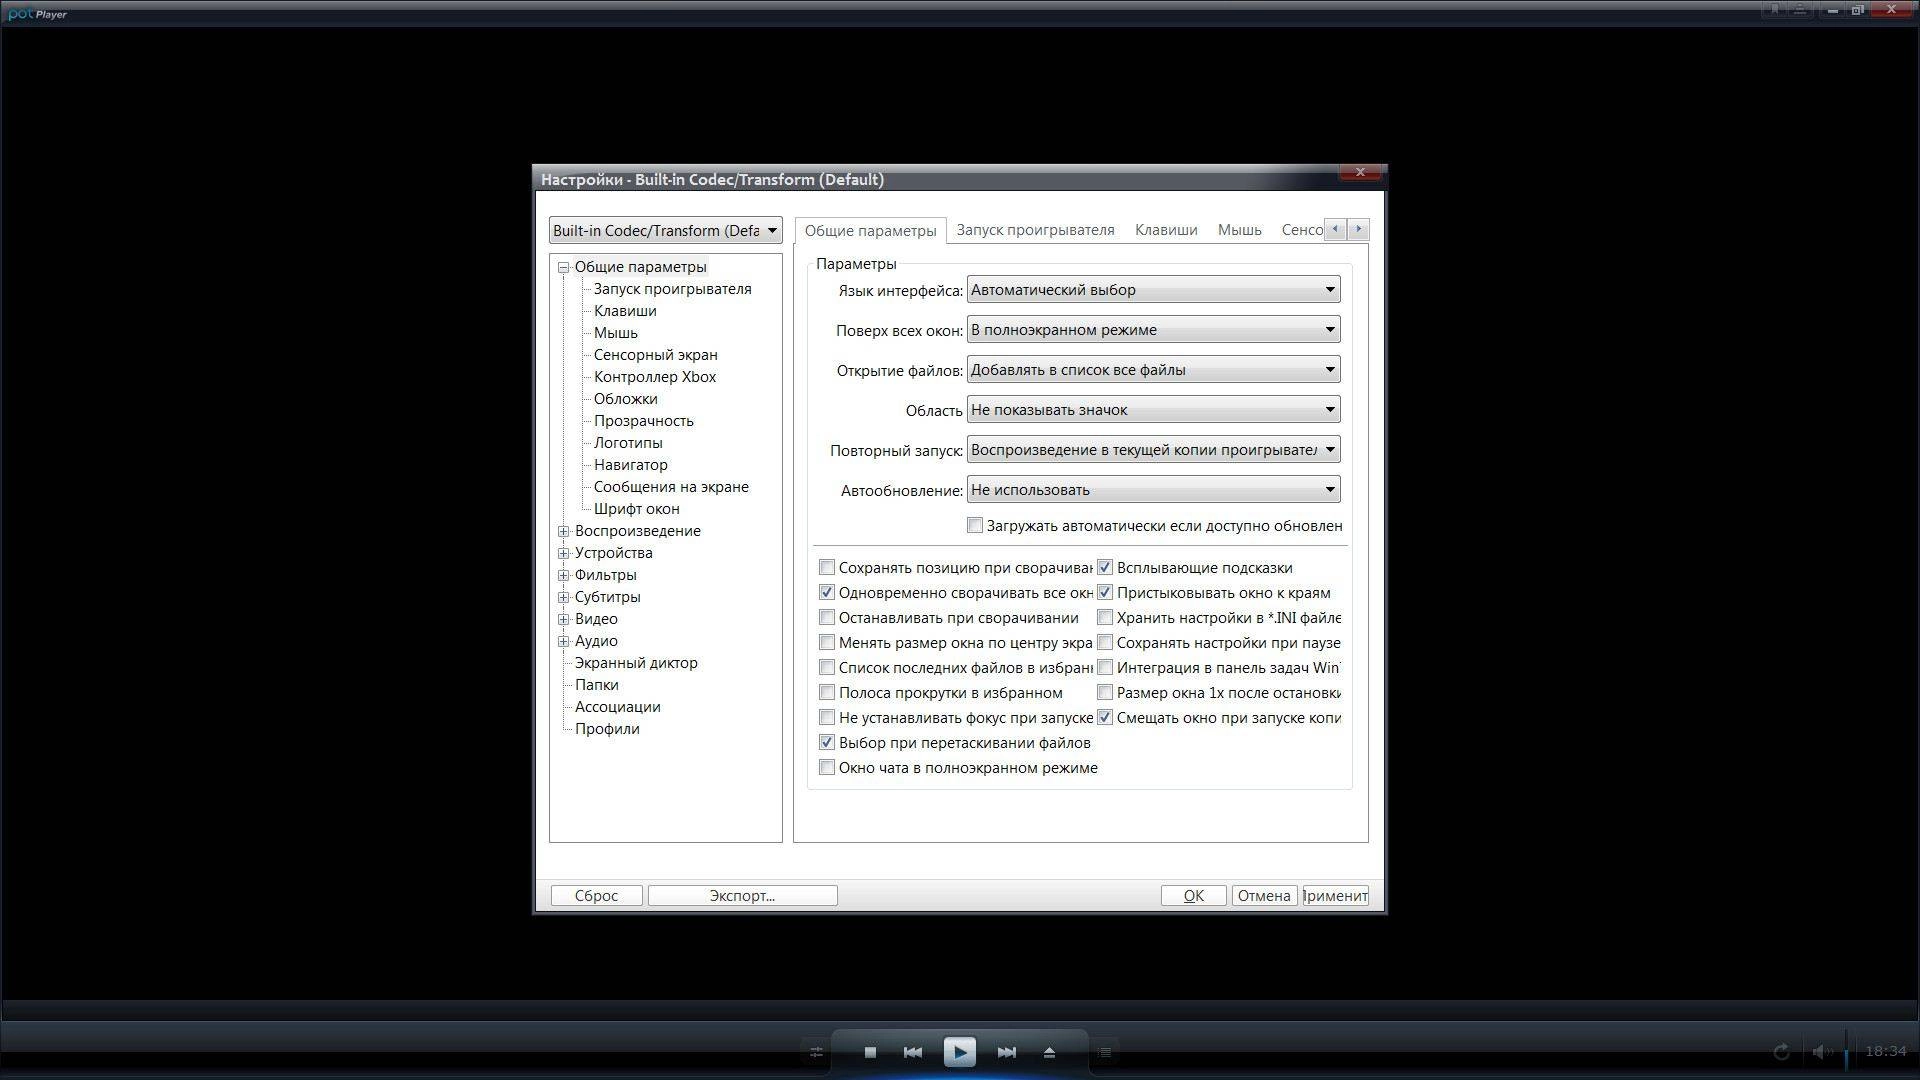This screenshot has width=1920, height=1080.
Task: Select Ассоциации in the settings tree
Action: point(617,707)
